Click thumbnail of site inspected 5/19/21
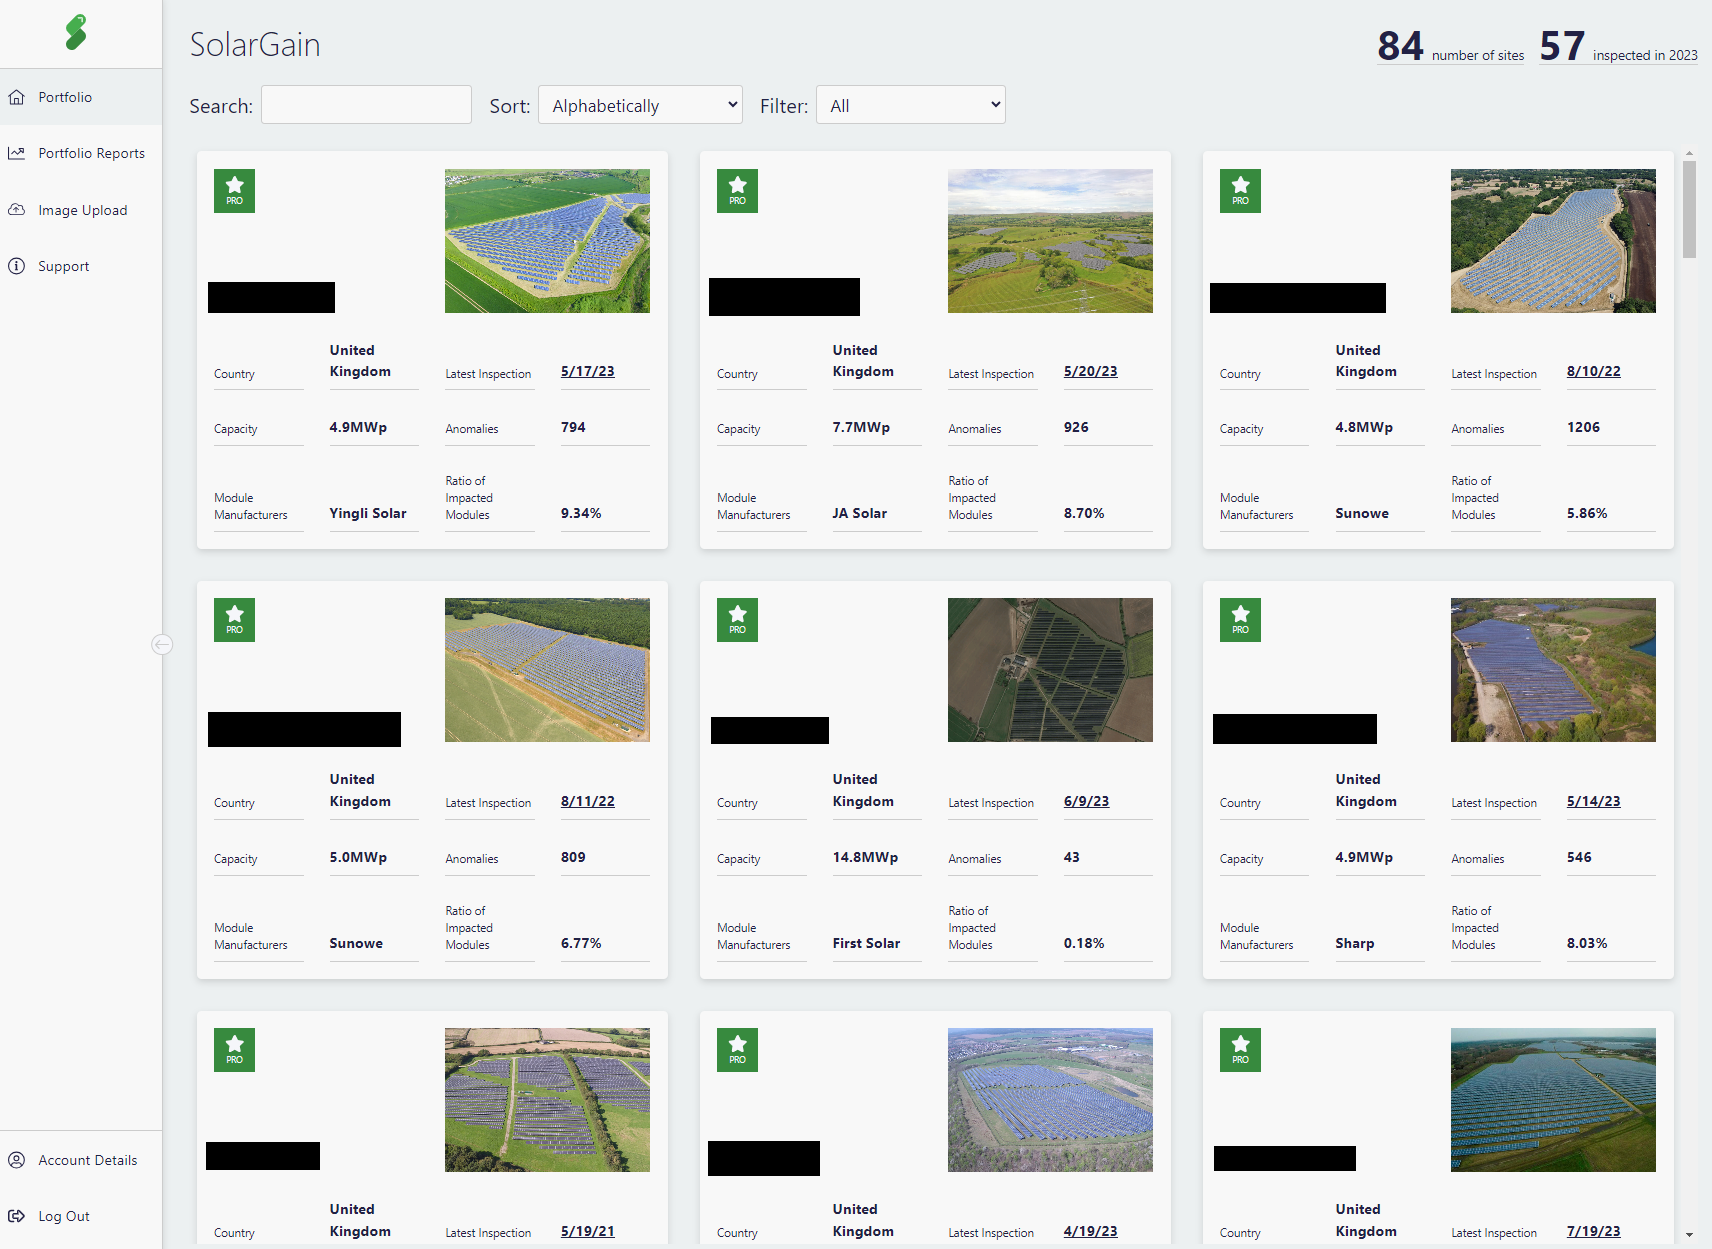 coord(547,1100)
